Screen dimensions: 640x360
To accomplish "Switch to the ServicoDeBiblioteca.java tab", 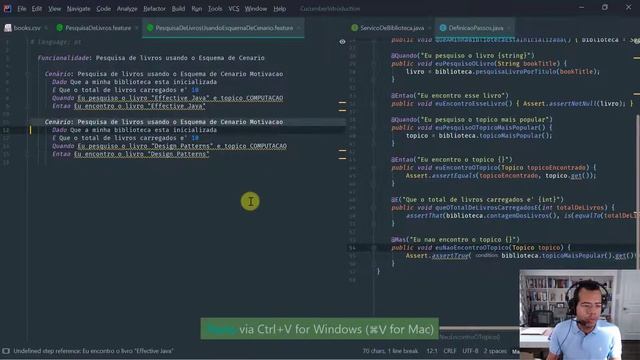I will [392, 28].
